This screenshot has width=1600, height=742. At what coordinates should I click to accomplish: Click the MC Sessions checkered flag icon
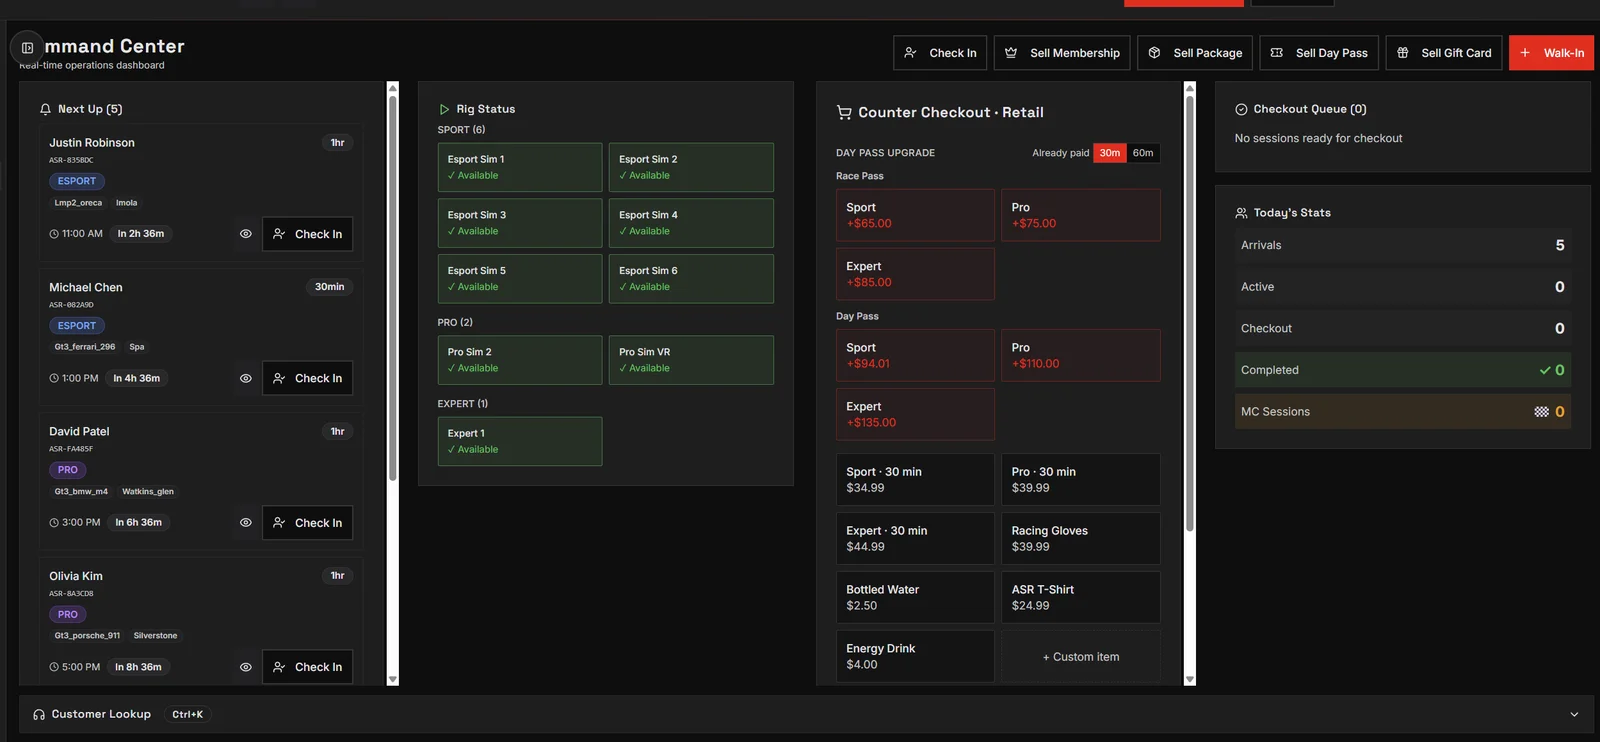coord(1541,412)
